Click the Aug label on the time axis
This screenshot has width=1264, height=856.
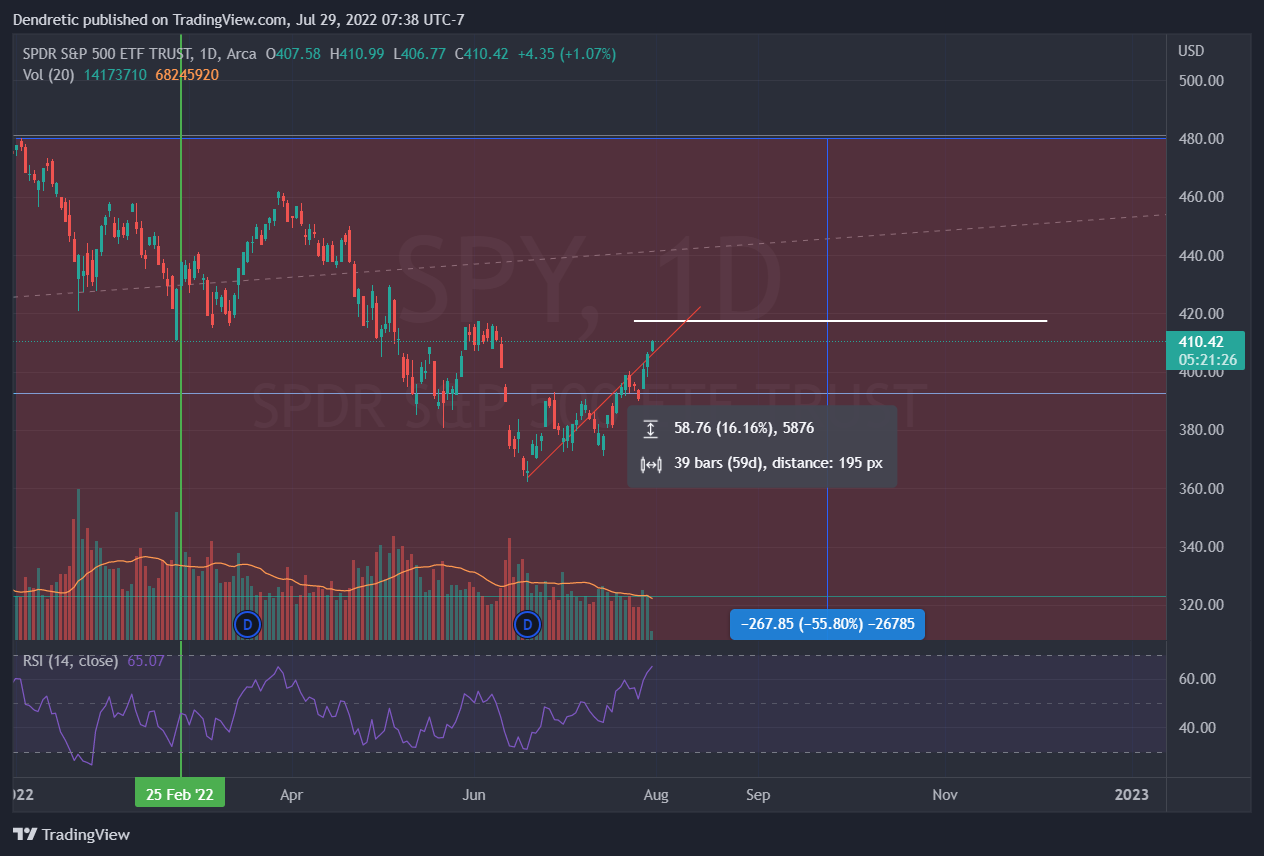(x=656, y=795)
